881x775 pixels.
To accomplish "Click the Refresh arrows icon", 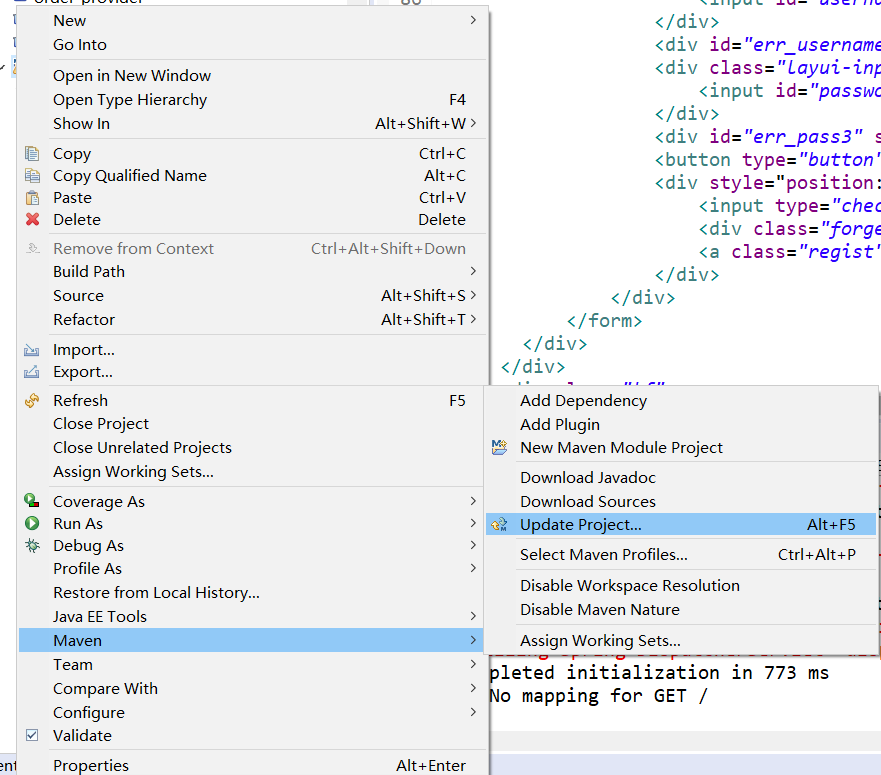I will pyautogui.click(x=33, y=400).
